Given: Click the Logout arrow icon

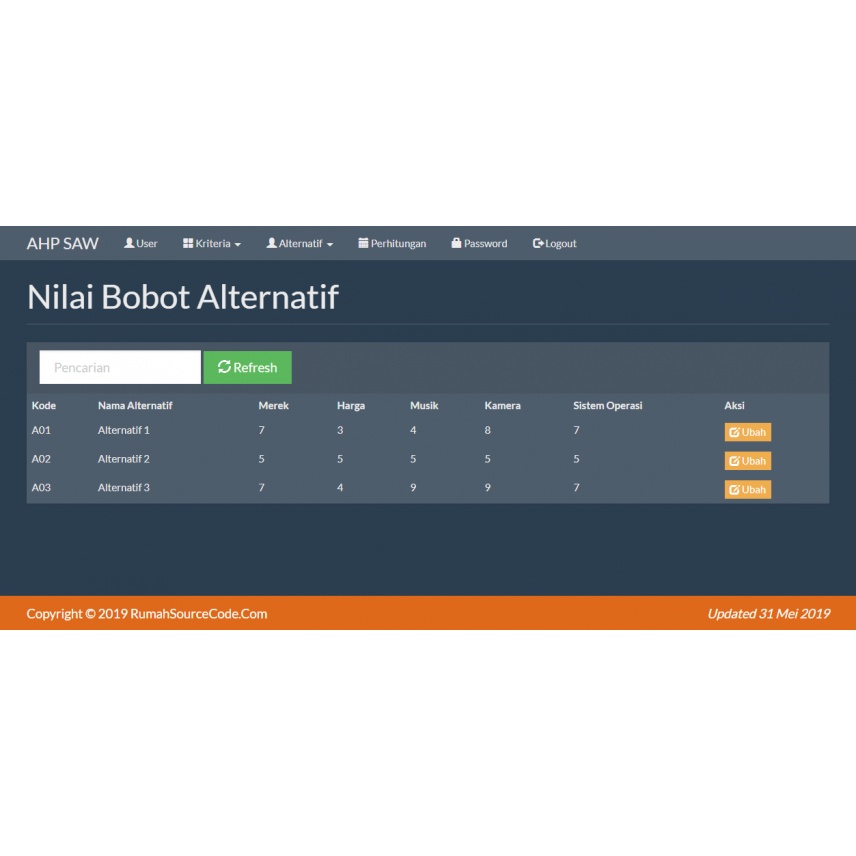Looking at the screenshot, I should pos(538,243).
